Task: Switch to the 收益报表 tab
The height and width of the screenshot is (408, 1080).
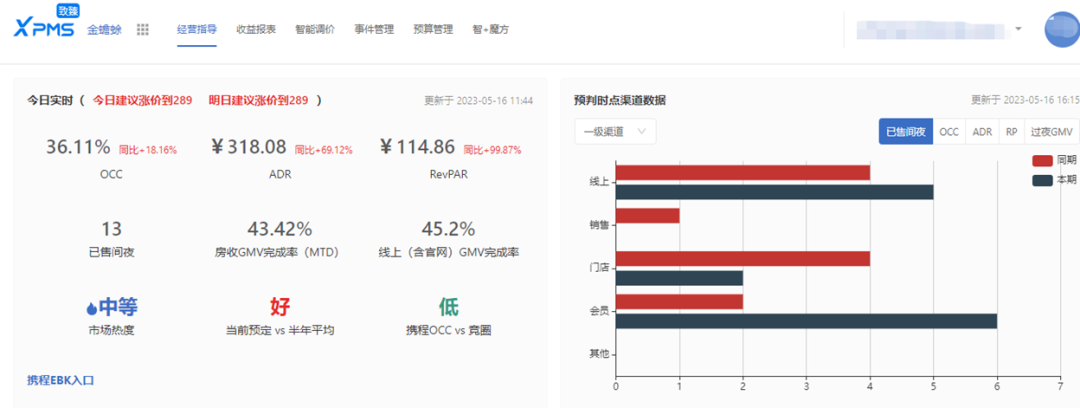Action: pos(256,30)
